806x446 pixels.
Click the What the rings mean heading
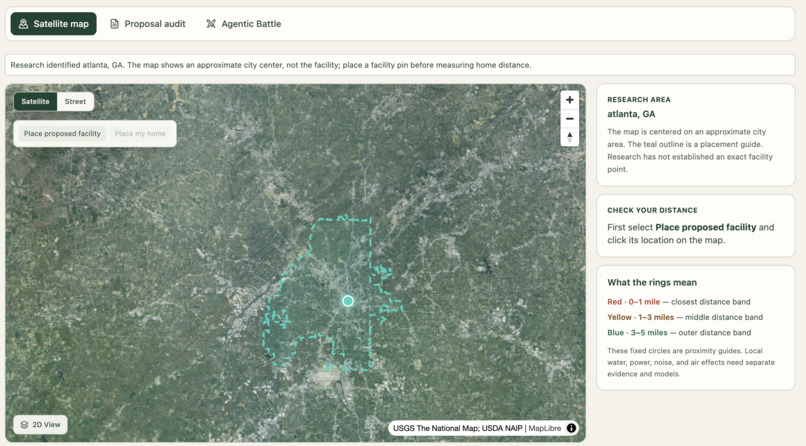[652, 283]
